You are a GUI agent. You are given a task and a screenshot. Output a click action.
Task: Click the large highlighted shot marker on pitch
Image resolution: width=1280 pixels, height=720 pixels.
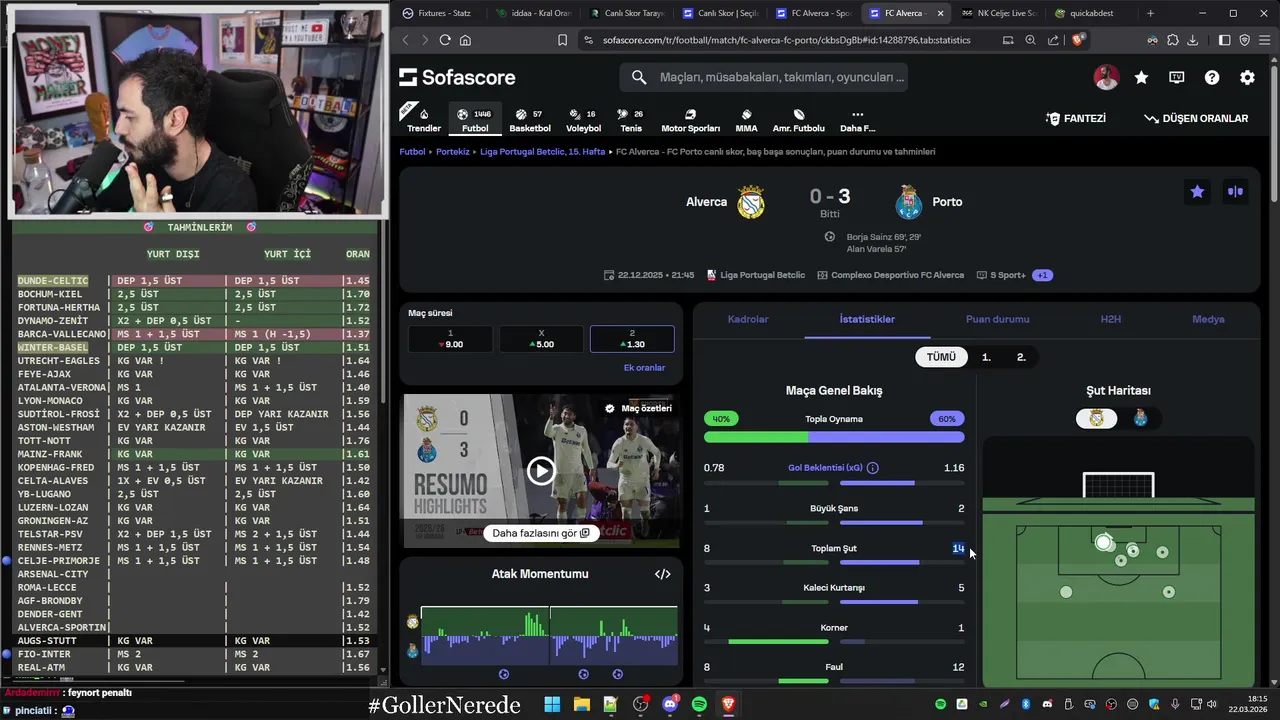click(x=1103, y=542)
